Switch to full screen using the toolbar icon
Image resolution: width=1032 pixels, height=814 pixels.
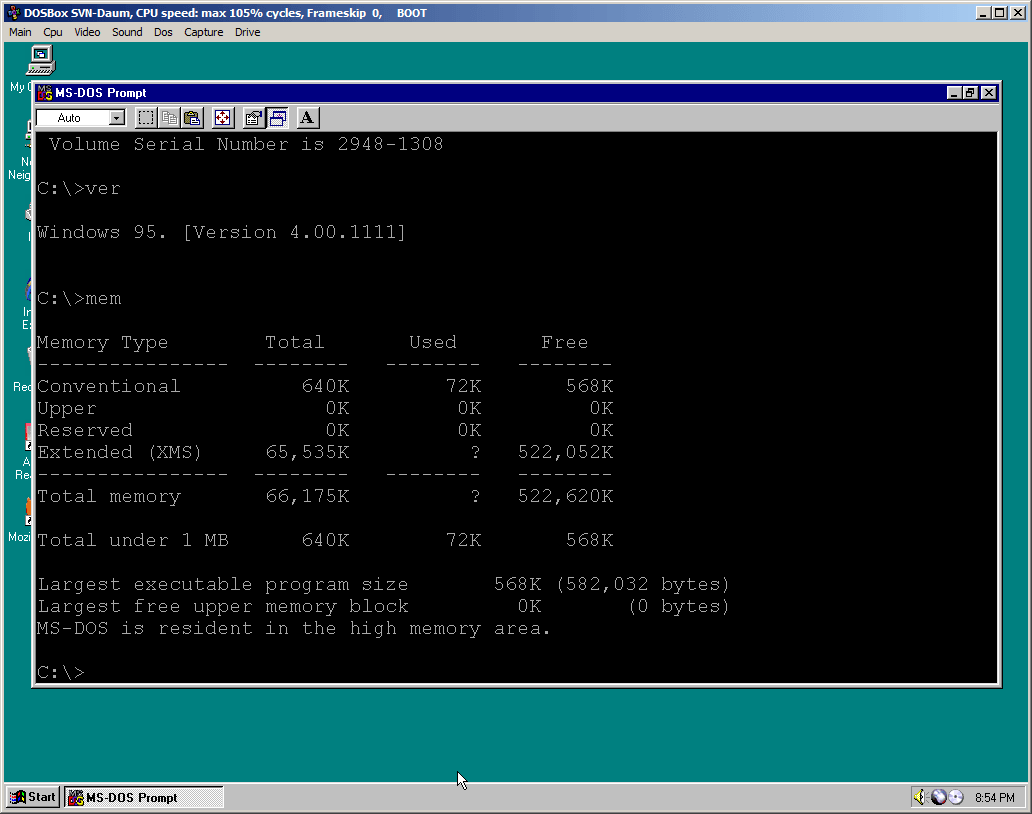(223, 118)
